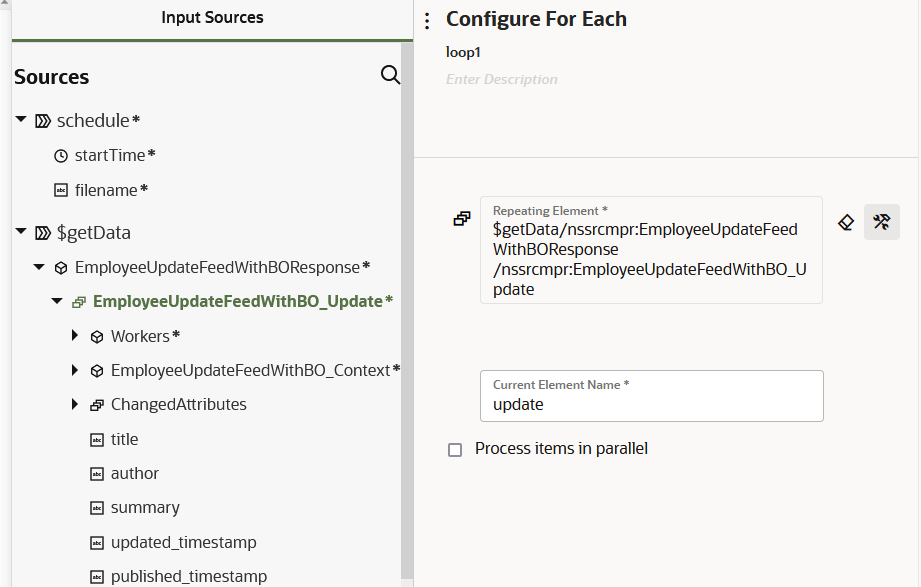Select the author tree item

[x=135, y=473]
